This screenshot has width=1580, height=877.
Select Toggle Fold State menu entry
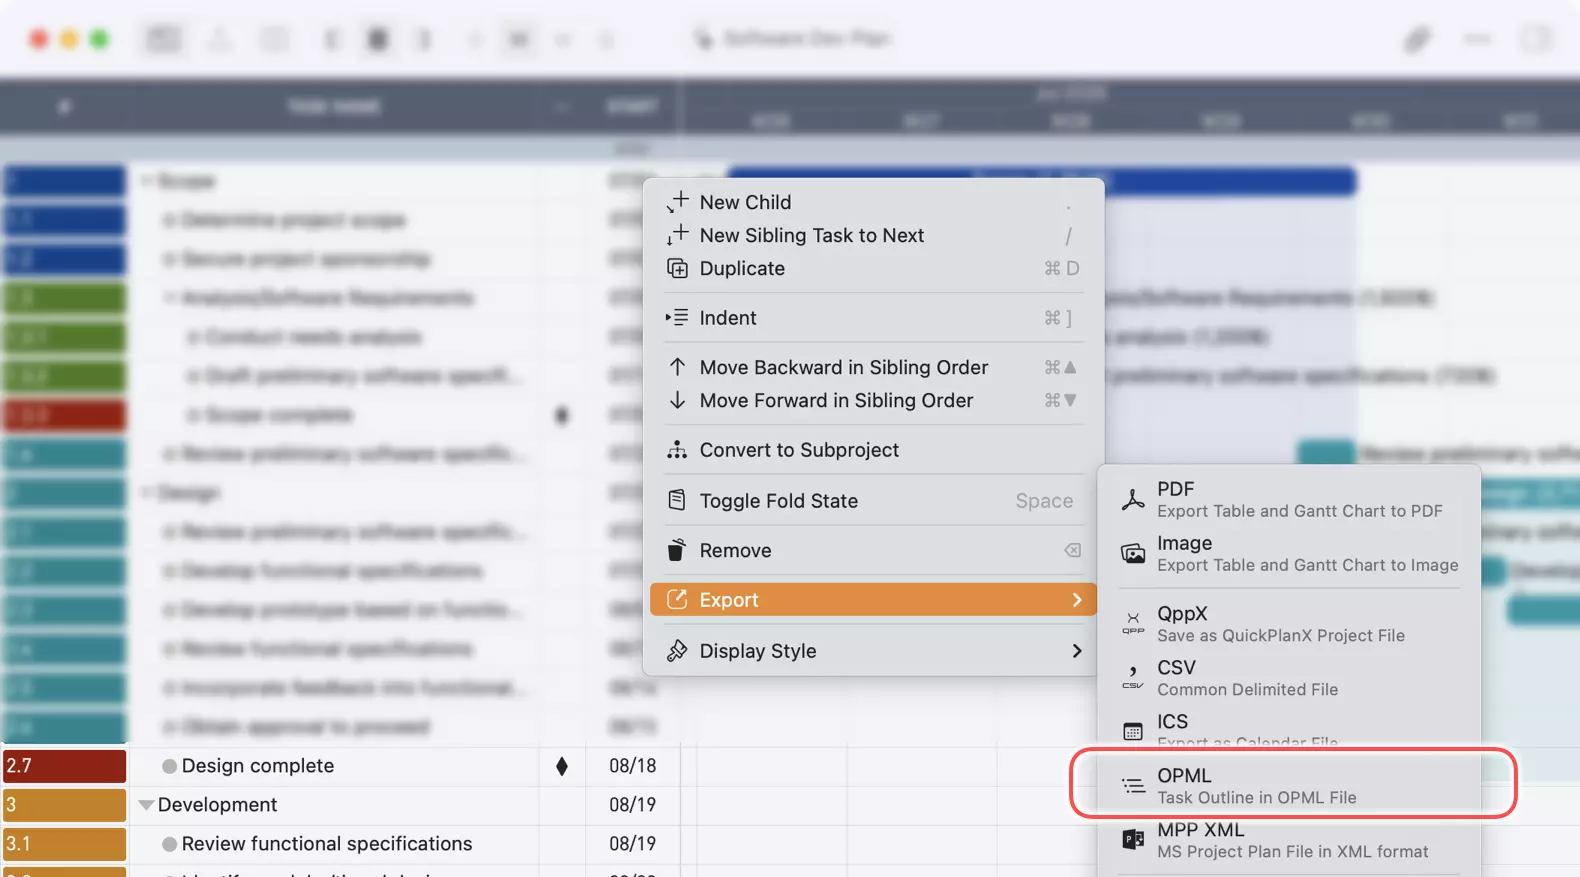[x=778, y=501]
